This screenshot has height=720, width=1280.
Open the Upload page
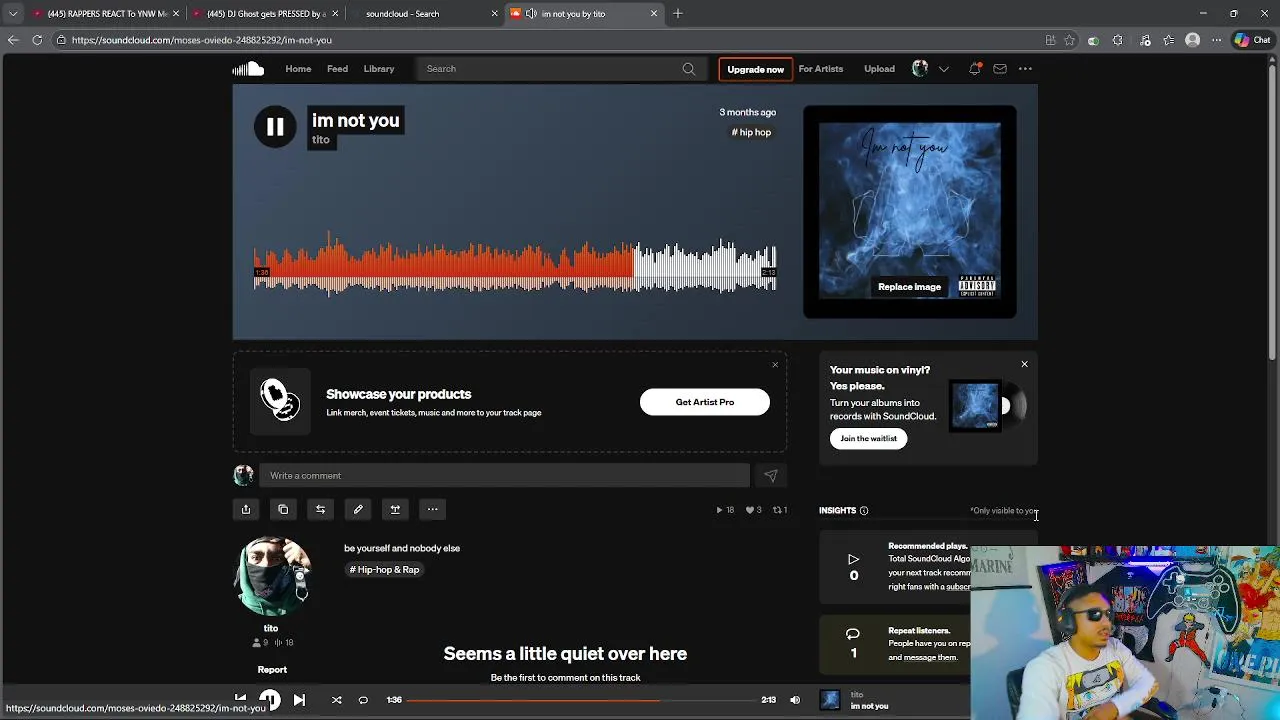click(x=880, y=69)
